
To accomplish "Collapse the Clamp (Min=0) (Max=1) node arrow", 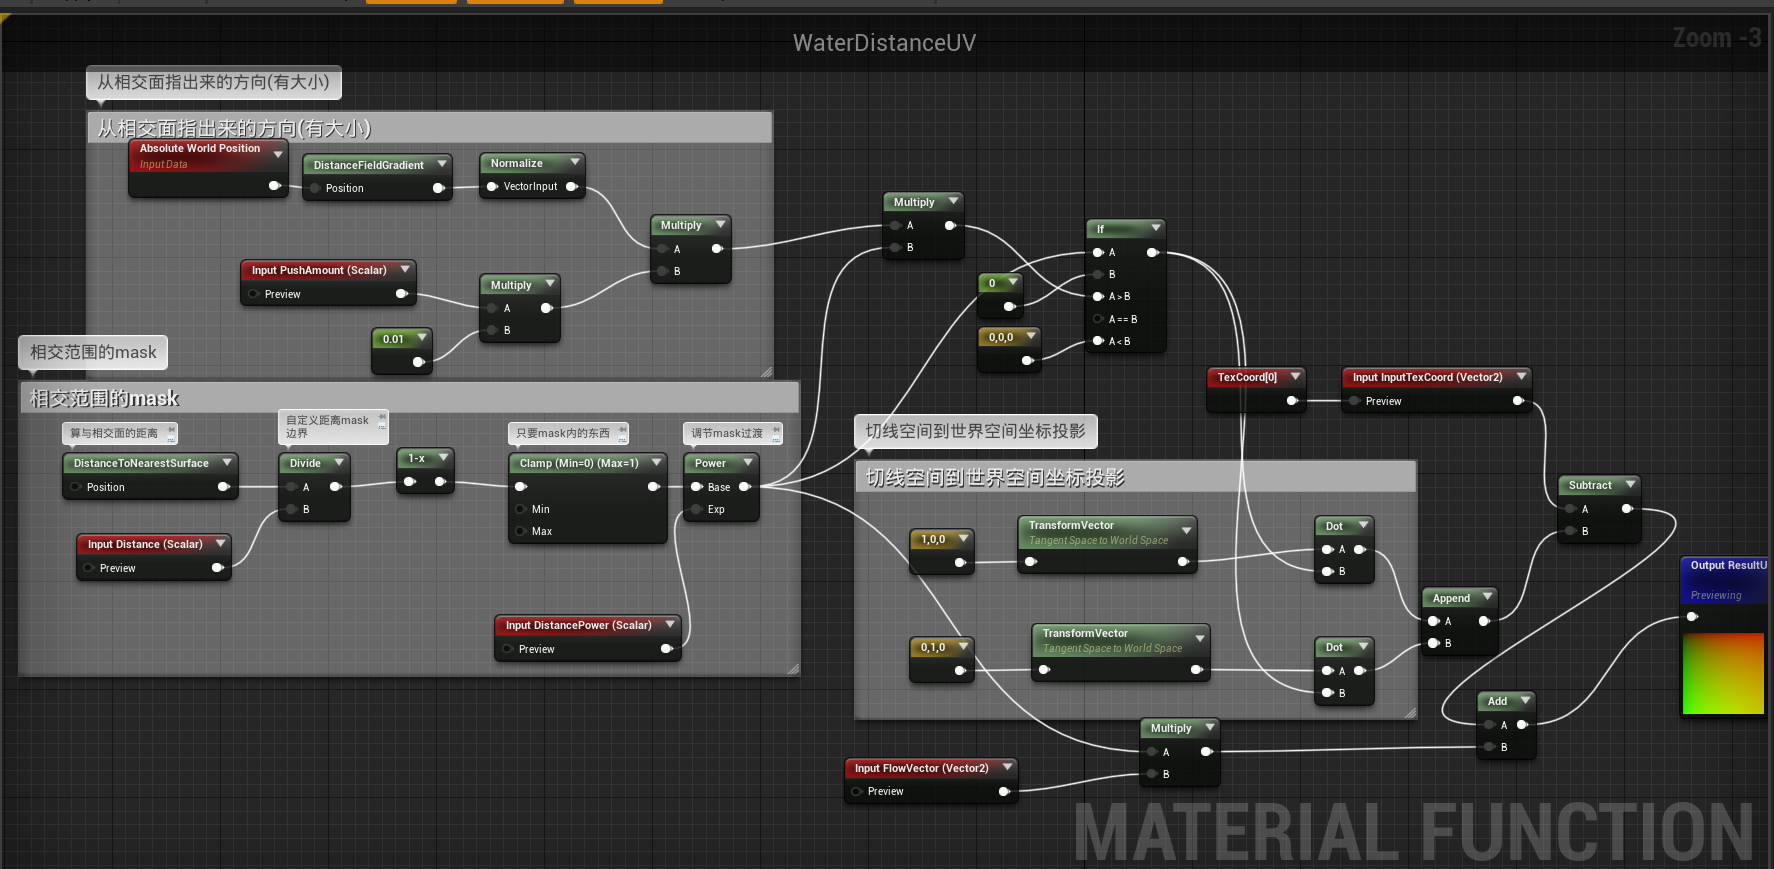I will point(657,462).
